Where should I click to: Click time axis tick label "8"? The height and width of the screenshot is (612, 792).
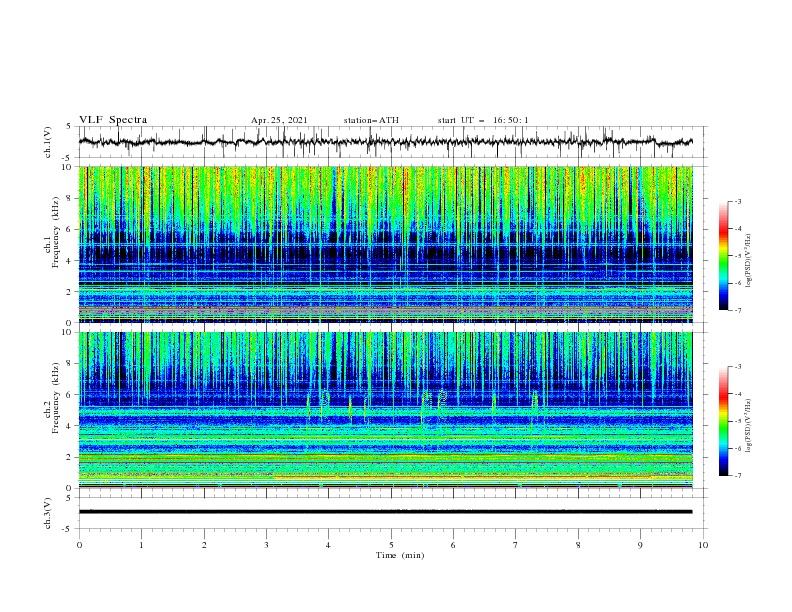[x=578, y=545]
